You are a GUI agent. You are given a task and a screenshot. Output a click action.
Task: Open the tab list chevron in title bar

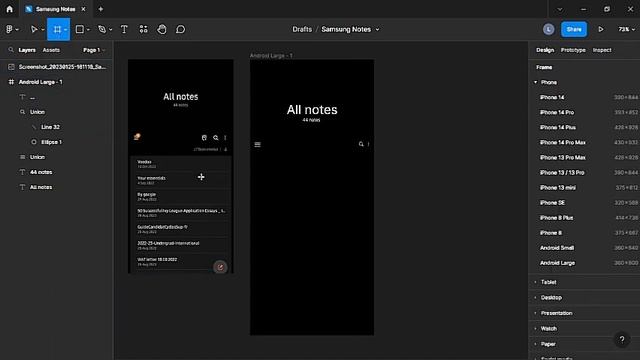(560, 9)
